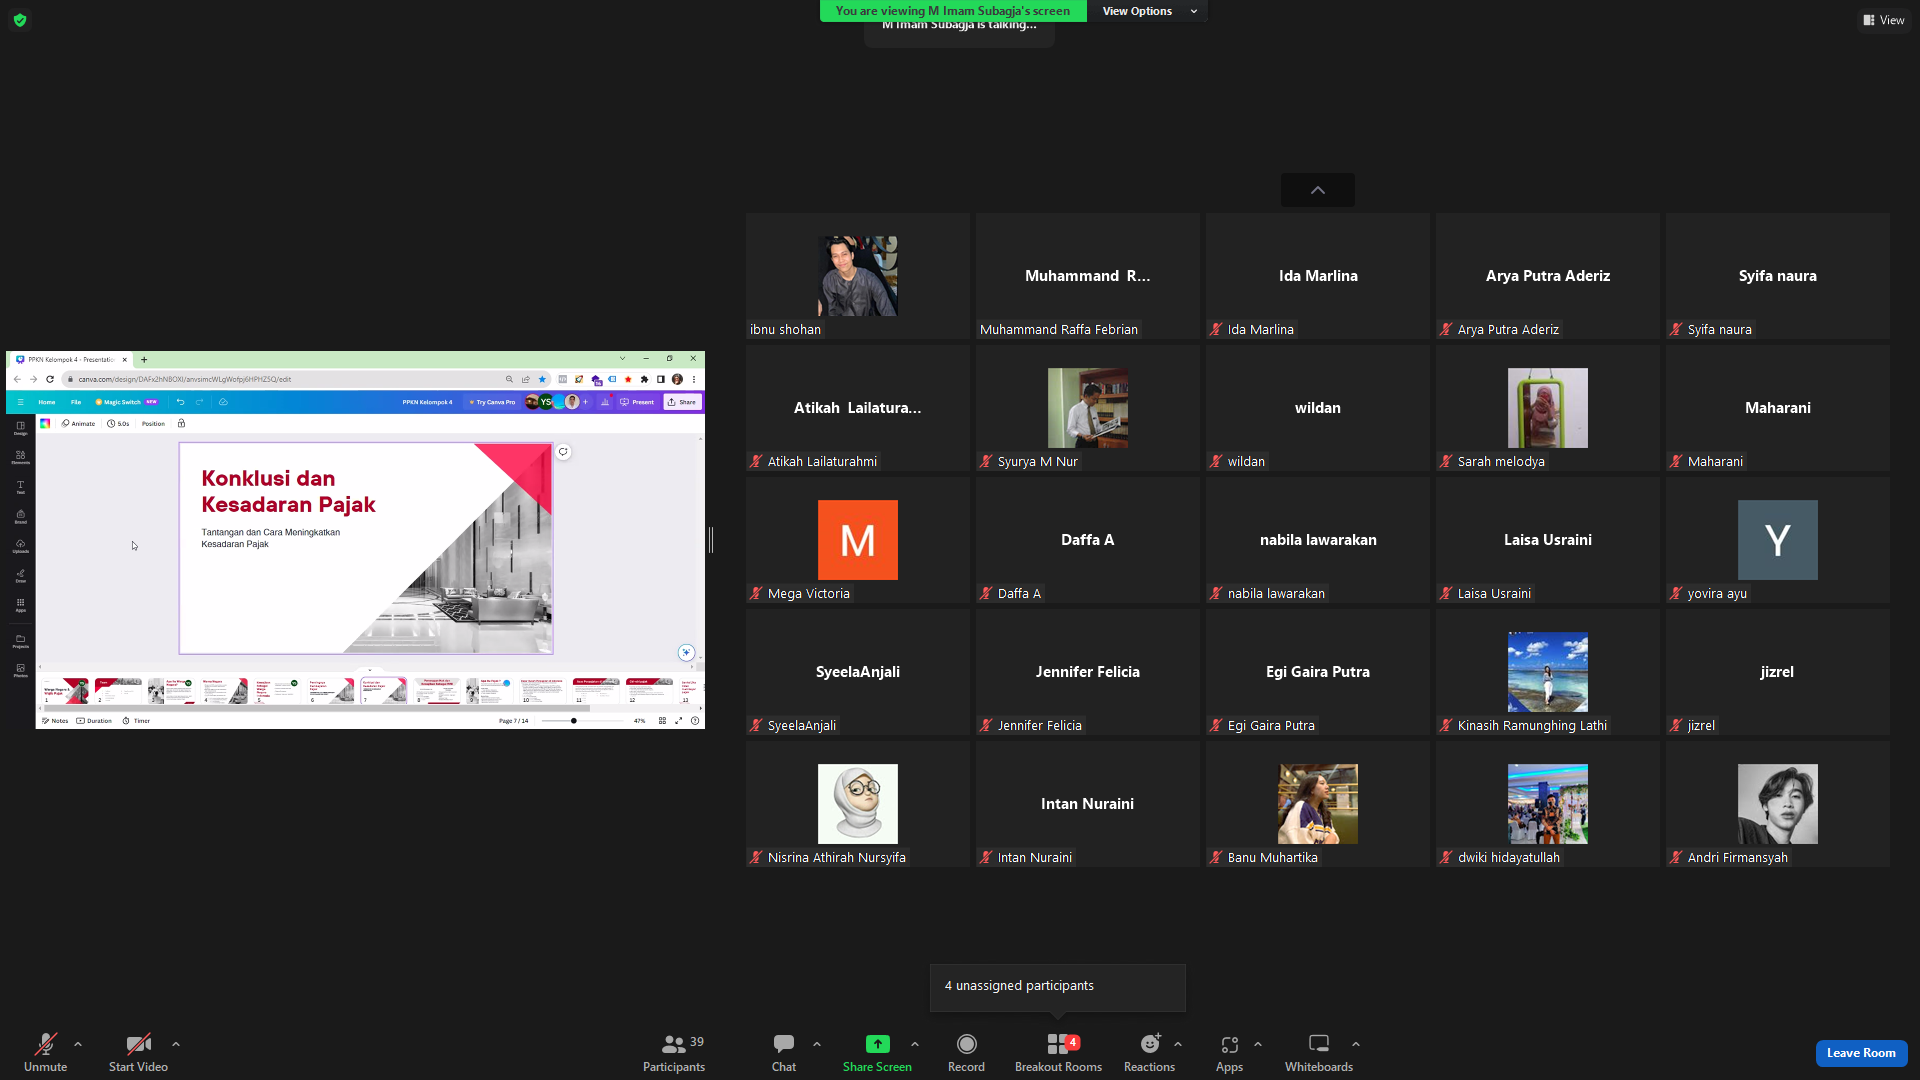Unmute the microphone in Zoom
This screenshot has width=1920, height=1080.
(45, 1053)
